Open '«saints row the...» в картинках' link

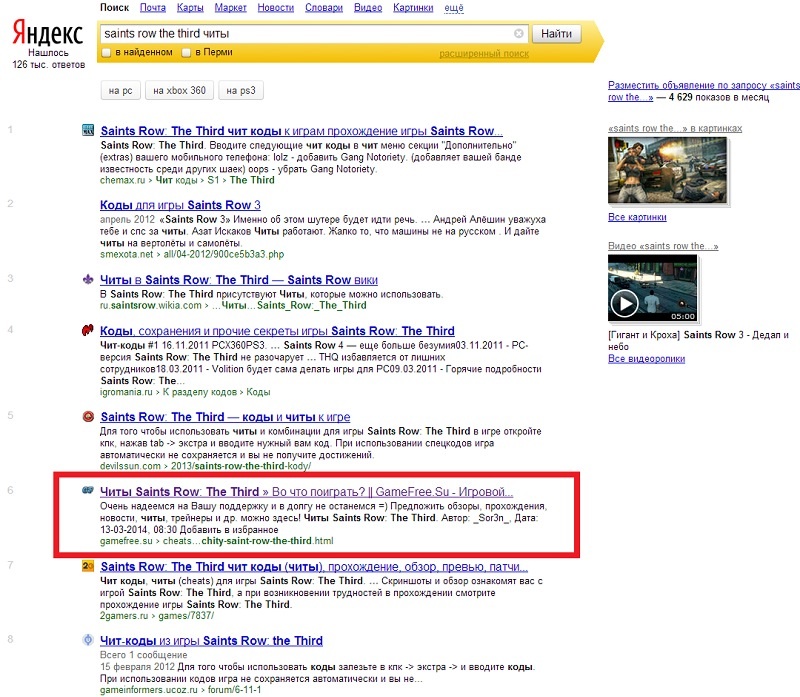coord(675,129)
